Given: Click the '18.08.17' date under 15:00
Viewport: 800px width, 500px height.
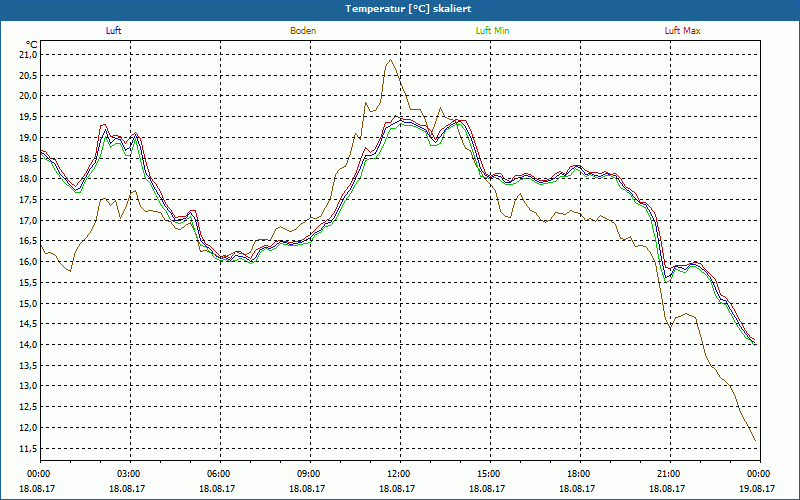Looking at the screenshot, I should click(487, 488).
